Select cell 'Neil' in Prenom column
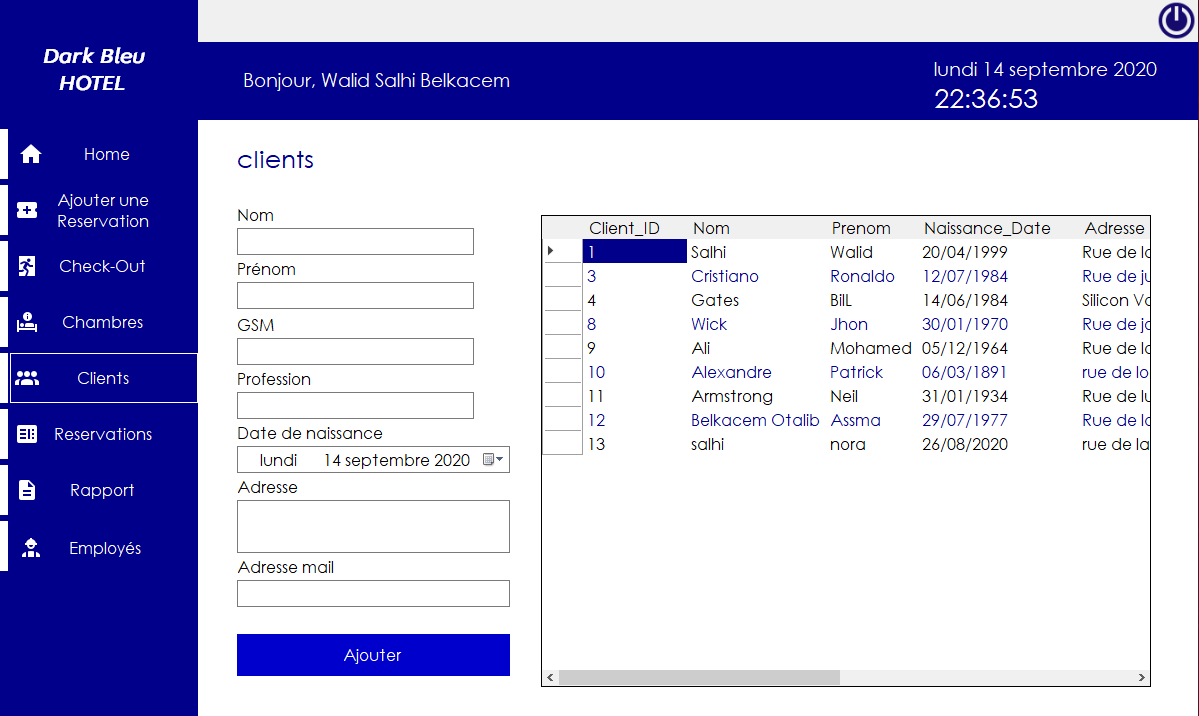Image resolution: width=1199 pixels, height=716 pixels. (x=844, y=396)
